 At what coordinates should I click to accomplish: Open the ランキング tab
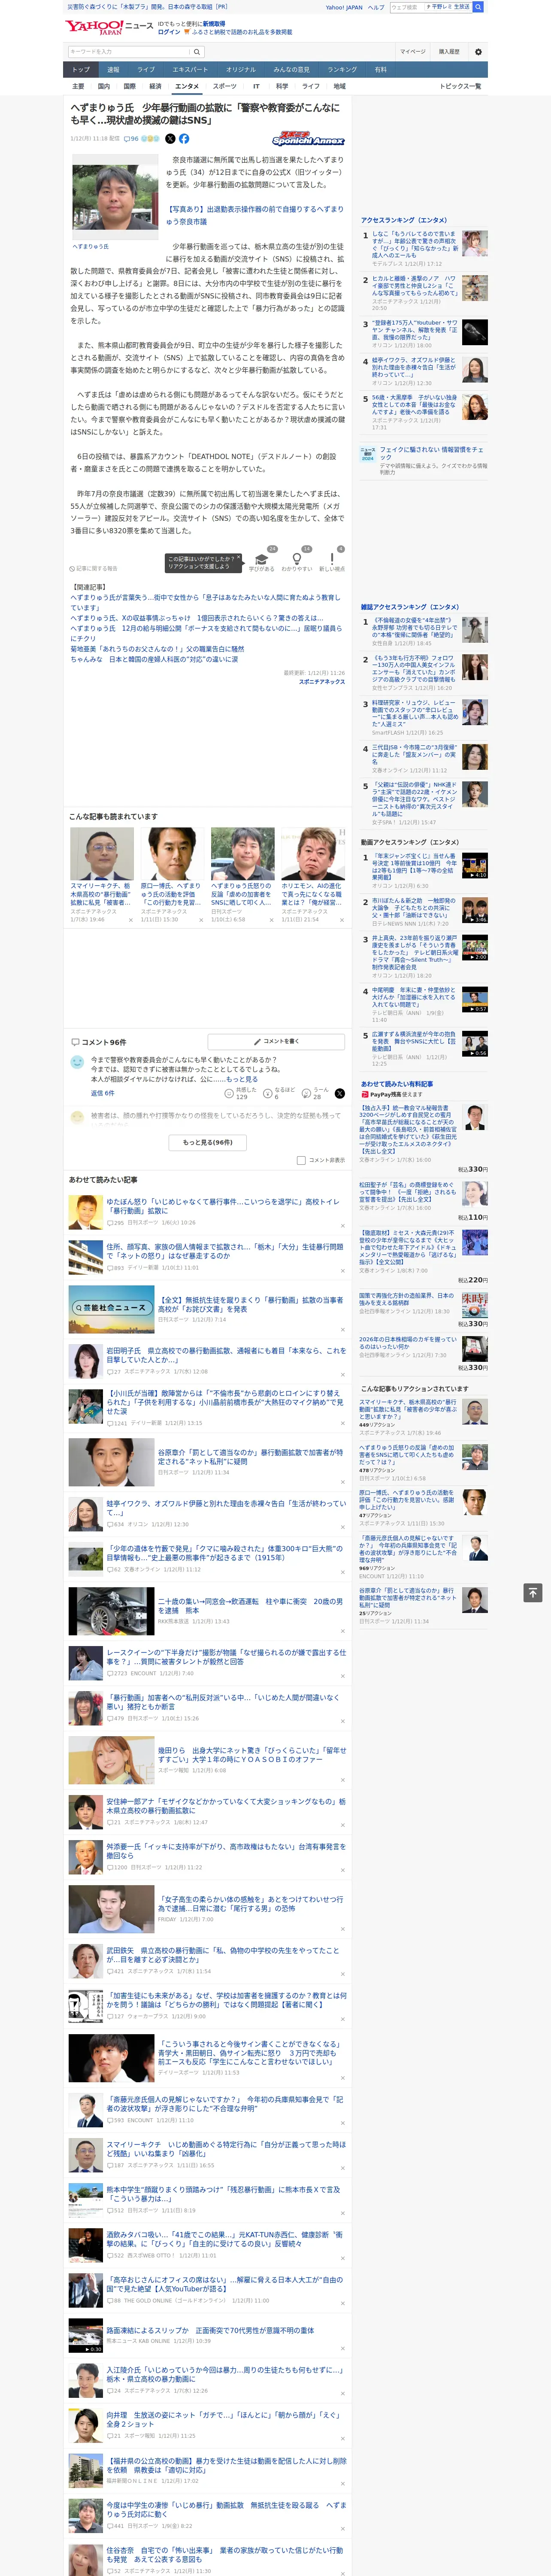[x=342, y=69]
